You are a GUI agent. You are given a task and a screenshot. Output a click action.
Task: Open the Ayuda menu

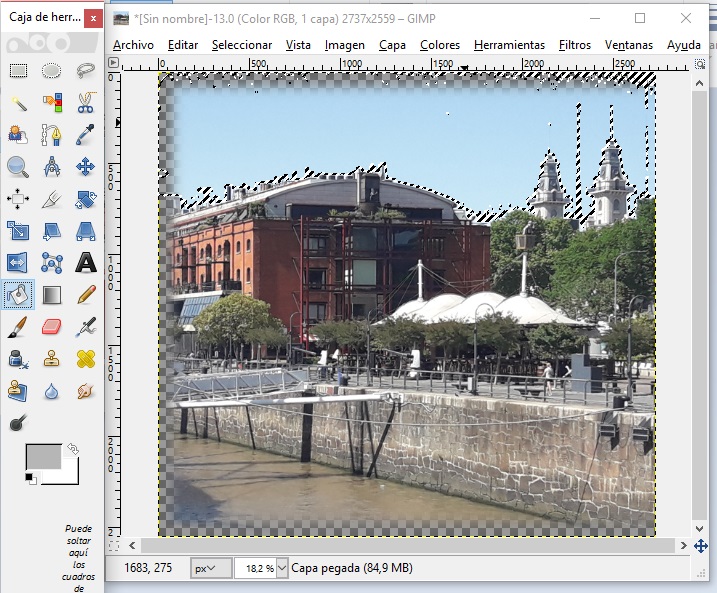pos(684,45)
